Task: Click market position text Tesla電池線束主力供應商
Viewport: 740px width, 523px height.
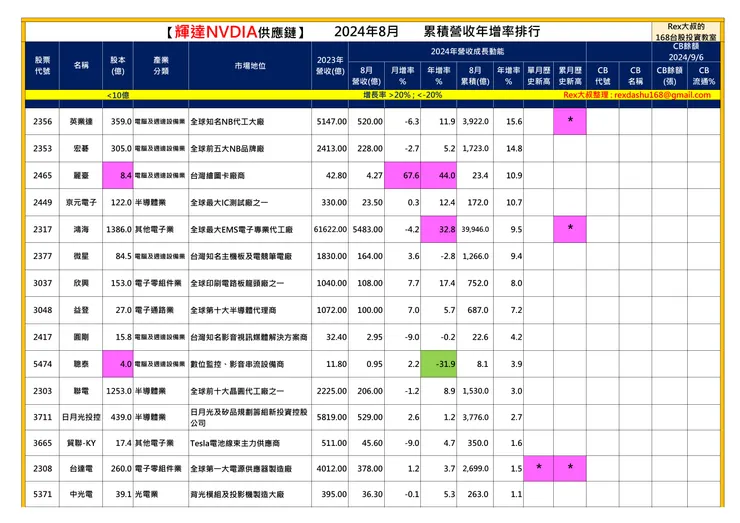Action: [235, 443]
